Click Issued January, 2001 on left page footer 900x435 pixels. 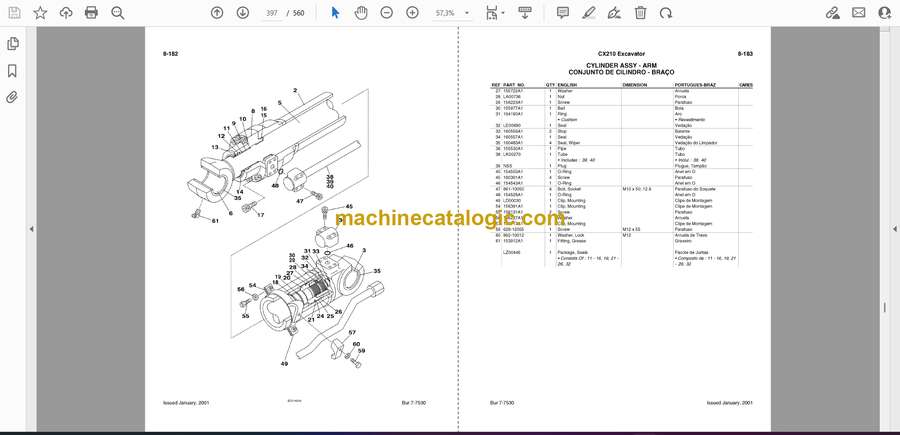(x=186, y=403)
